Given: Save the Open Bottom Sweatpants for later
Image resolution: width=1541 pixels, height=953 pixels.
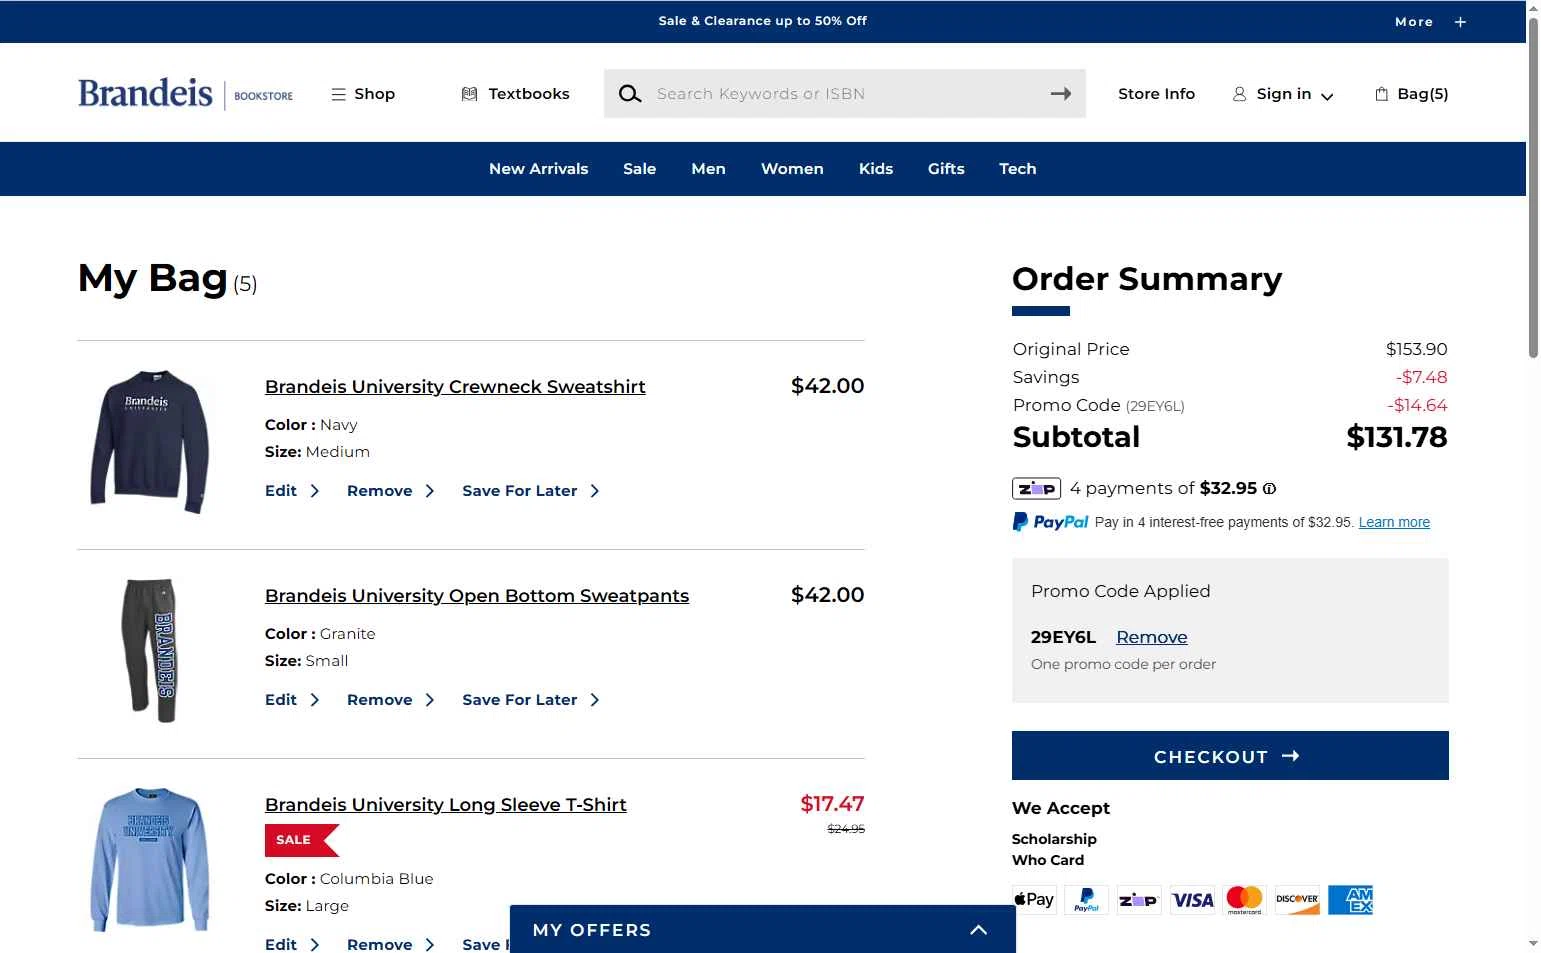Looking at the screenshot, I should coord(530,700).
